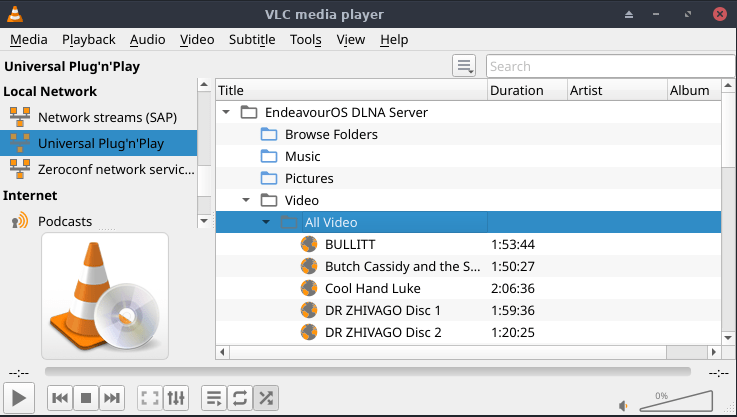The height and width of the screenshot is (417, 737).
Task: Adjust the volume slider triangle
Action: tap(677, 401)
